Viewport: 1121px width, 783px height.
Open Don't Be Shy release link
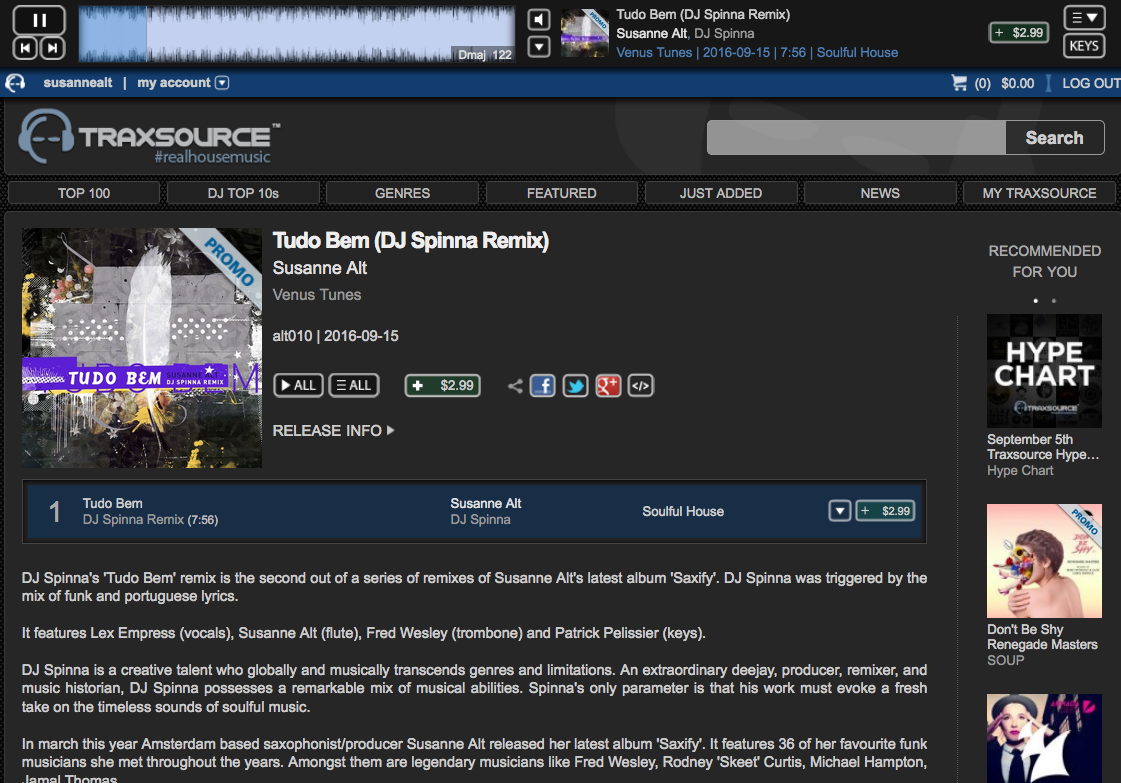[x=1025, y=629]
